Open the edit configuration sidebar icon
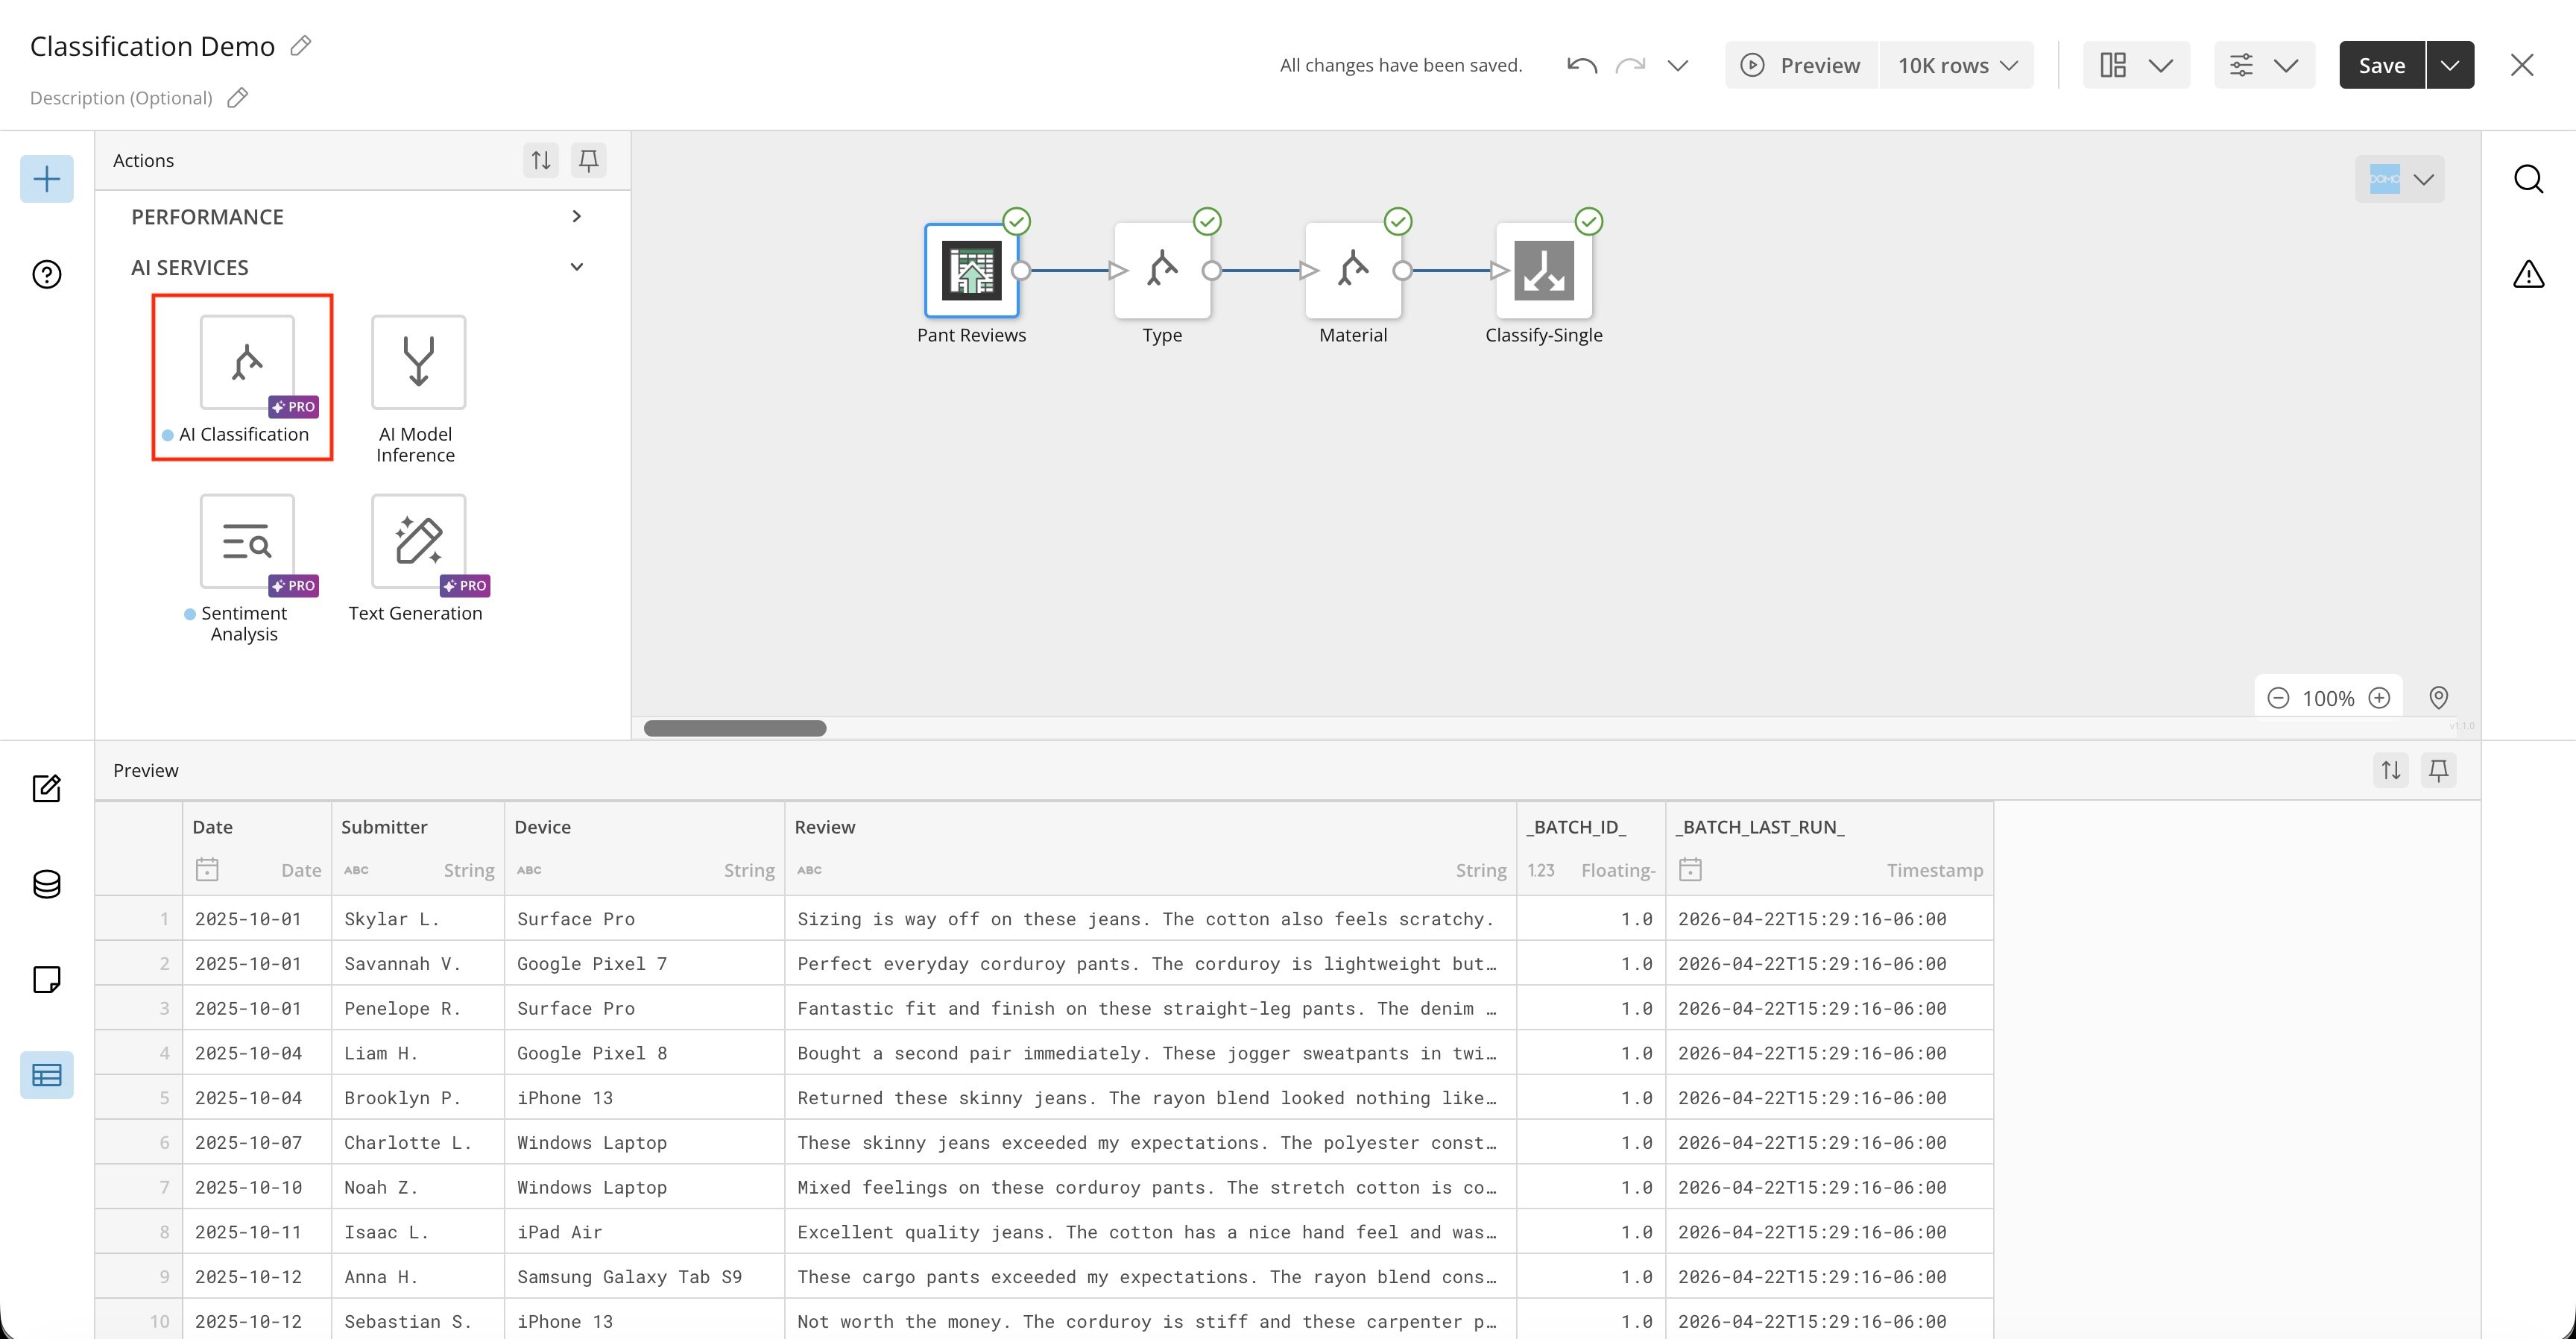Image resolution: width=2576 pixels, height=1339 pixels. 47,789
